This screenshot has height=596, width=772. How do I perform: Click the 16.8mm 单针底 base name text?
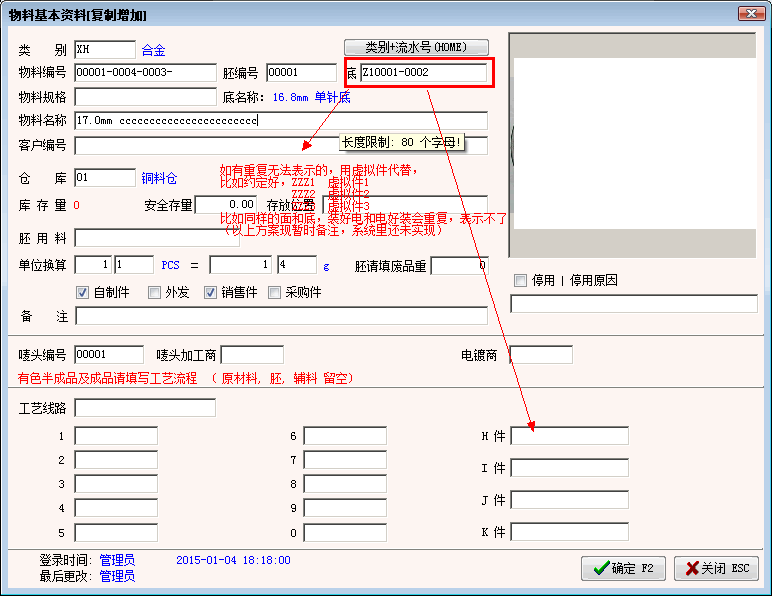311,97
